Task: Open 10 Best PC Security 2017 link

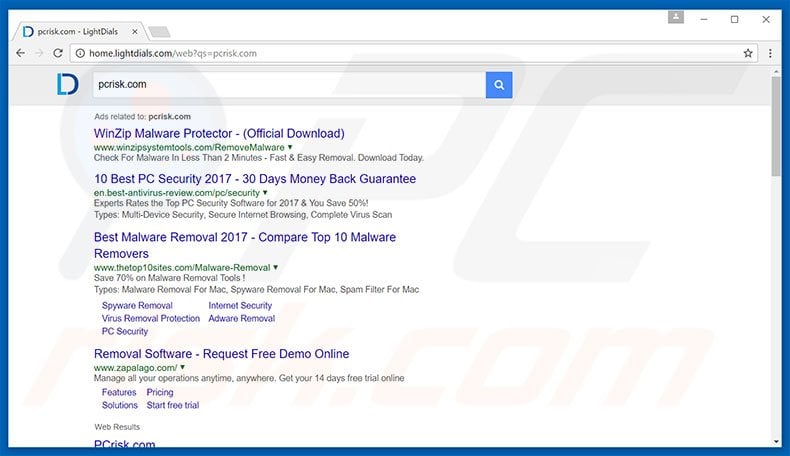Action: [x=255, y=179]
